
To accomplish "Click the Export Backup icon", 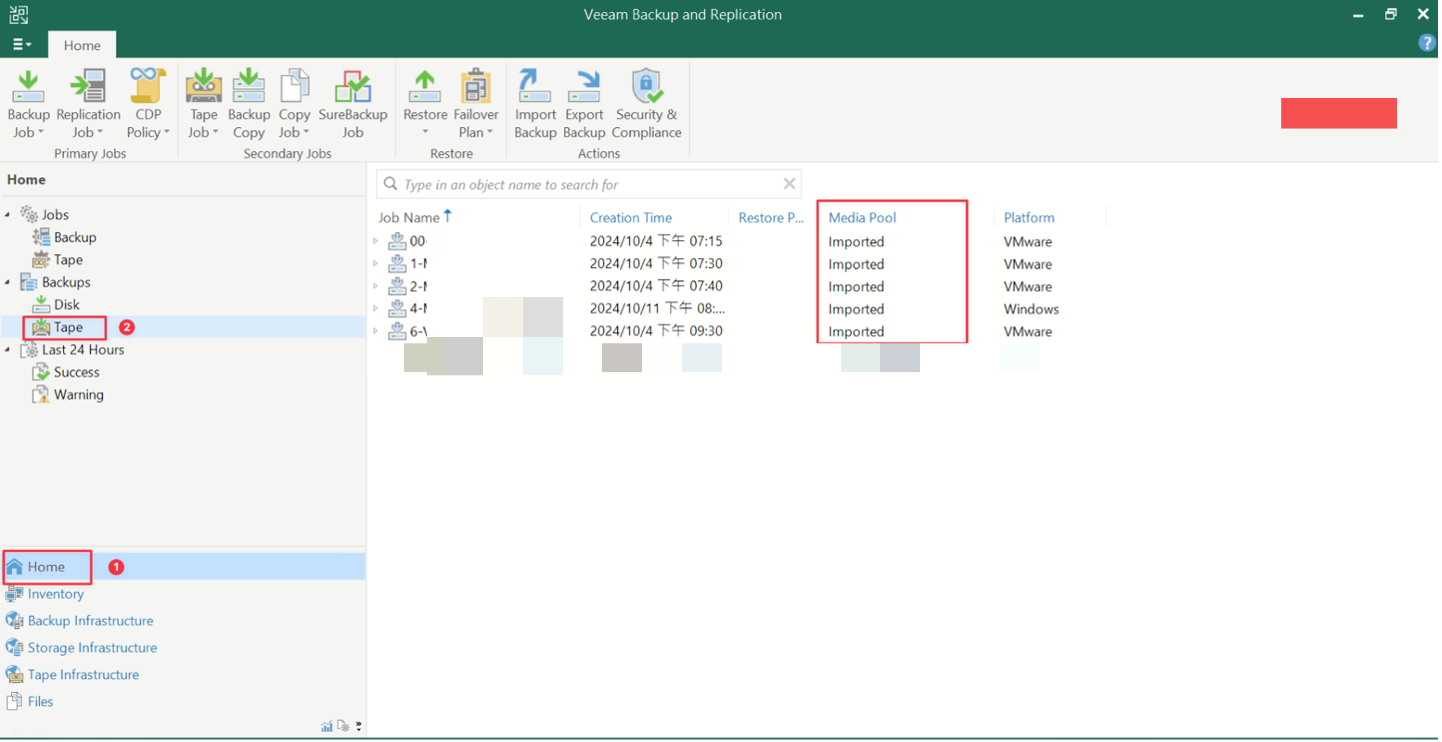I will (x=584, y=86).
